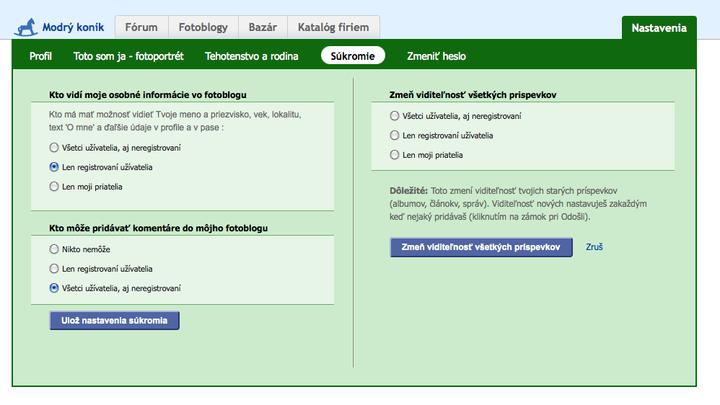Image resolution: width=720 pixels, height=405 pixels.
Task: Select the Súkromie section
Action: 353,56
